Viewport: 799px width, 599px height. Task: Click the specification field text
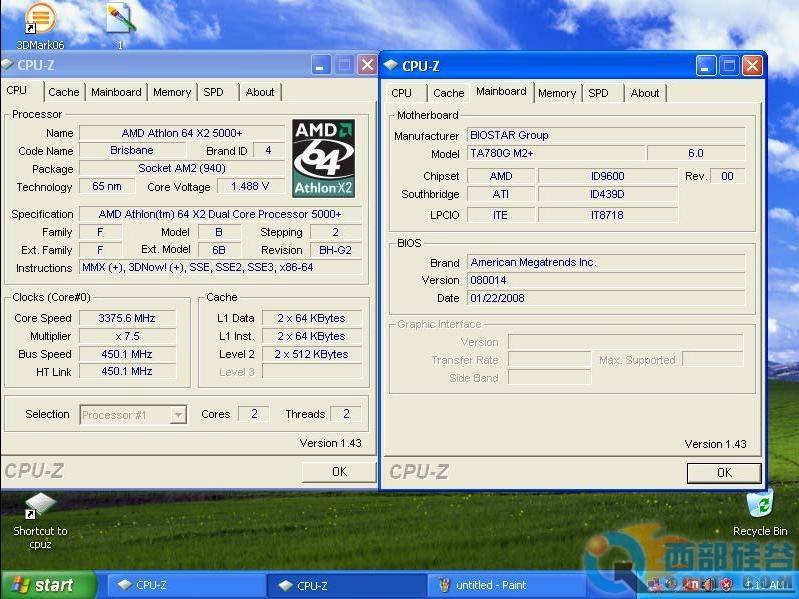[x=220, y=214]
